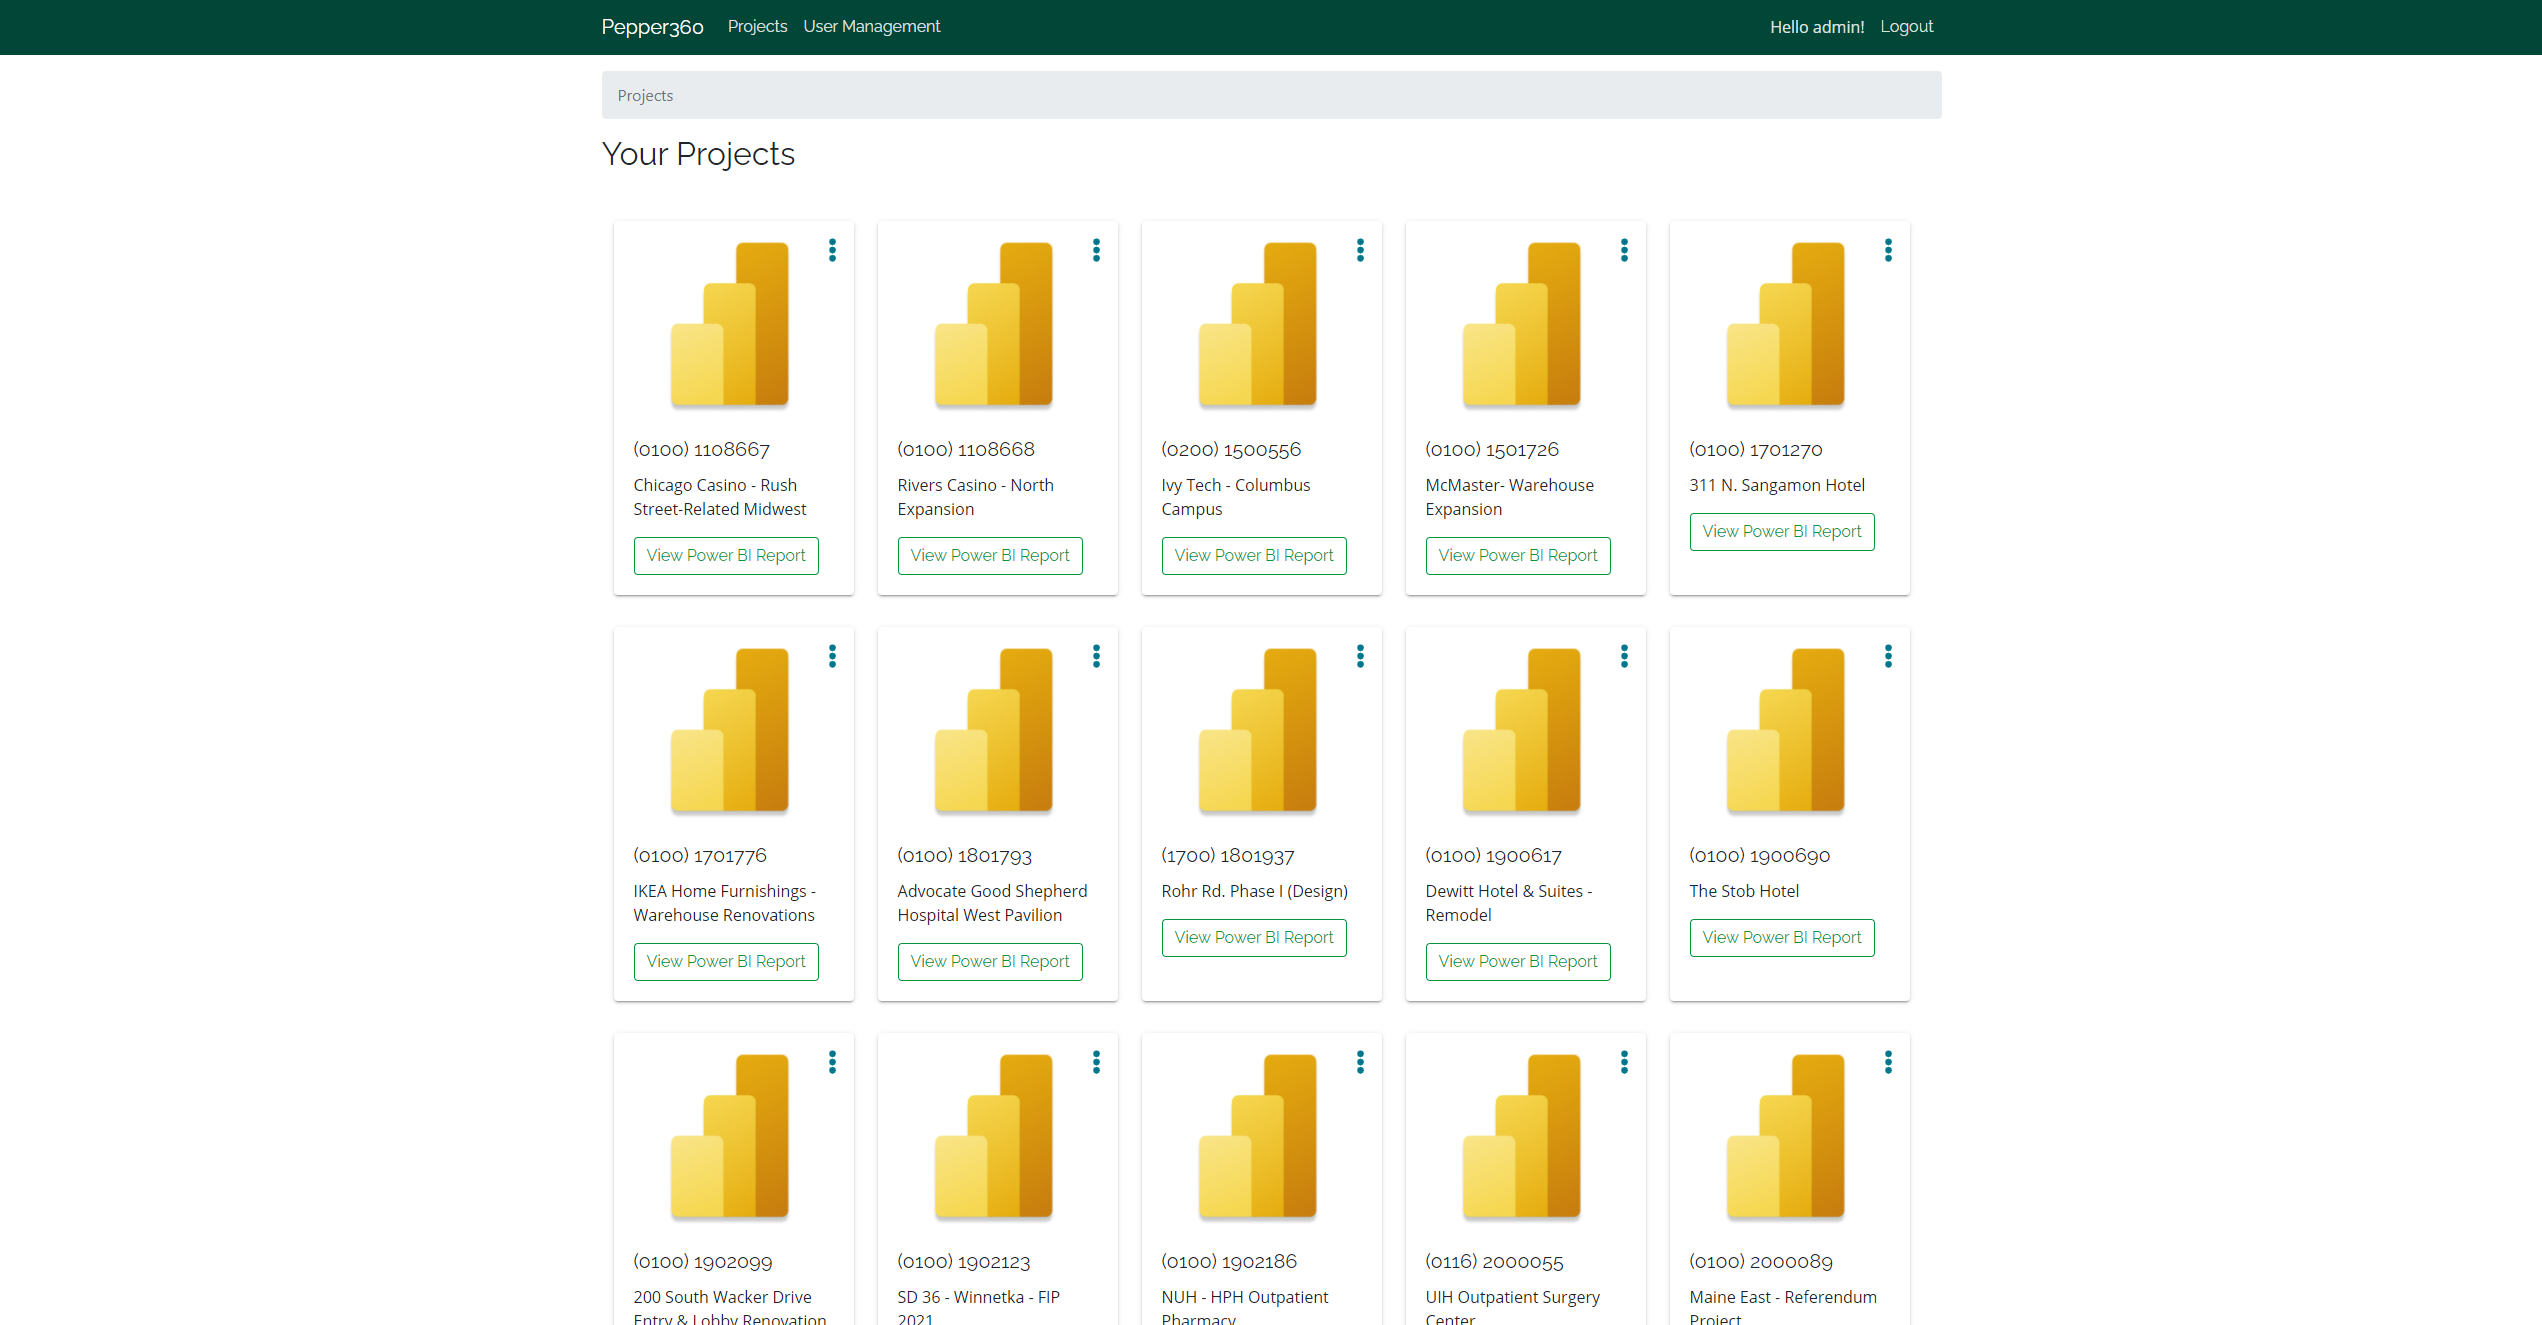Viewport: 2542px width, 1325px height.
Task: Open three-dot menu on IKEA Home Furnishings card
Action: tap(832, 656)
